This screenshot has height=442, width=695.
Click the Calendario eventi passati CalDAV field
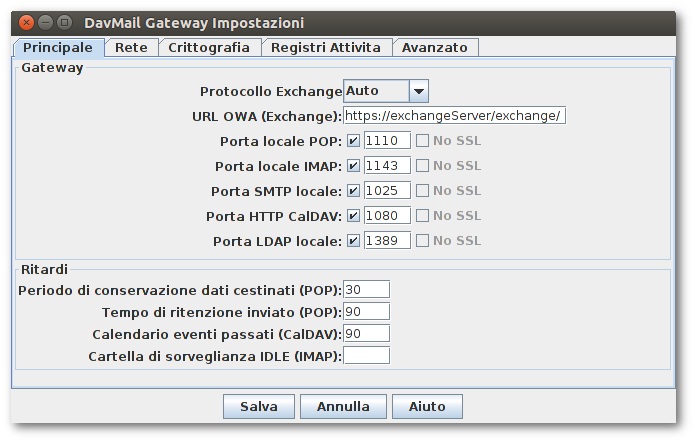[366, 333]
